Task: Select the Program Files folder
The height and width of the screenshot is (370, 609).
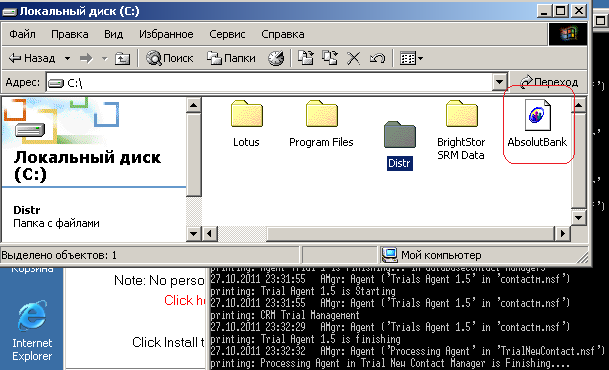Action: click(x=322, y=123)
